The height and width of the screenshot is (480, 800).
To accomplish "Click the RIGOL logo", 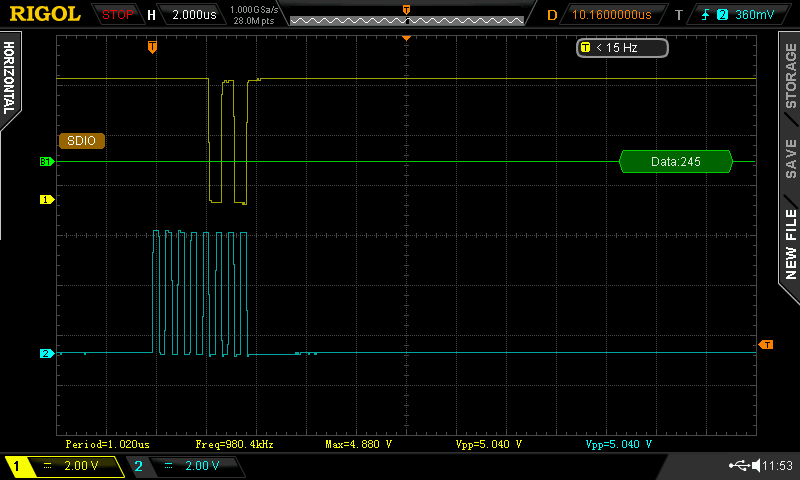I will click(45, 14).
